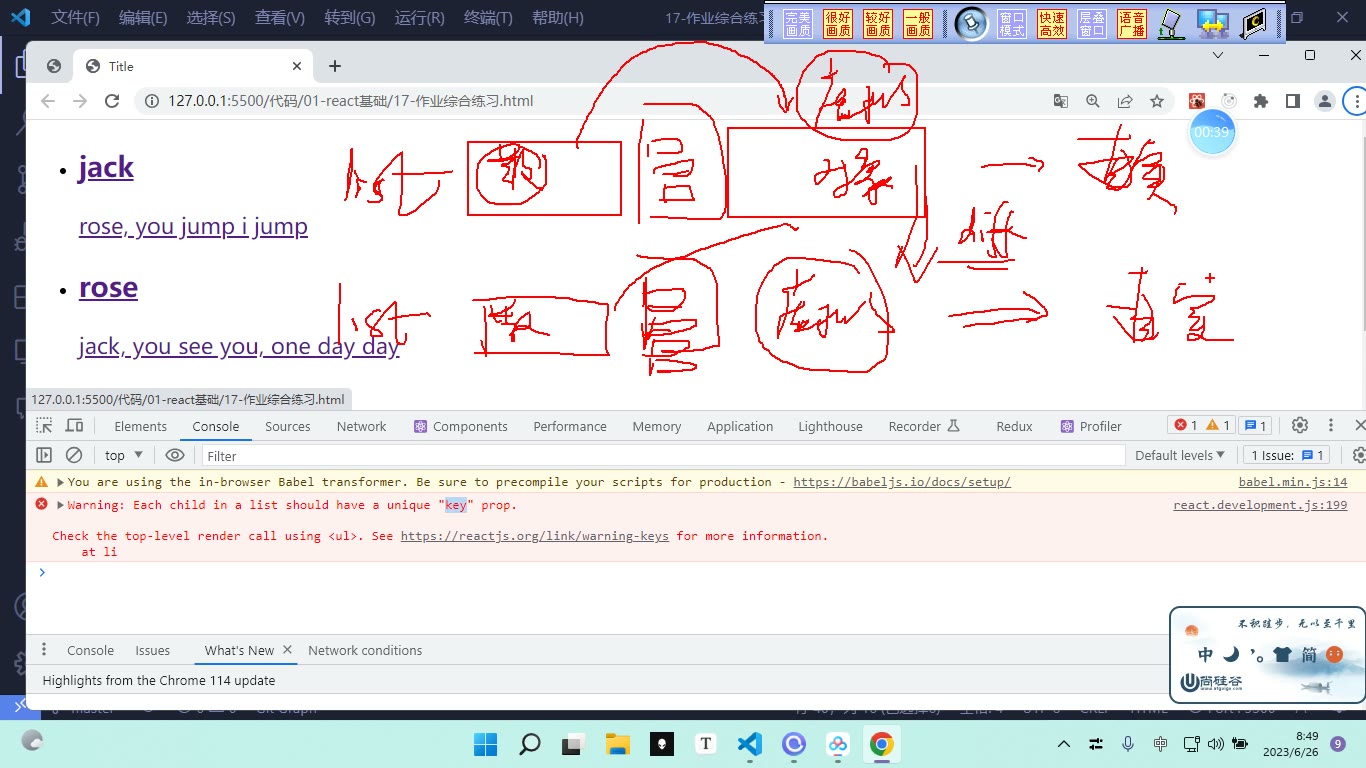Switch to the Elements tab in DevTools
The image size is (1366, 768).
(x=141, y=426)
